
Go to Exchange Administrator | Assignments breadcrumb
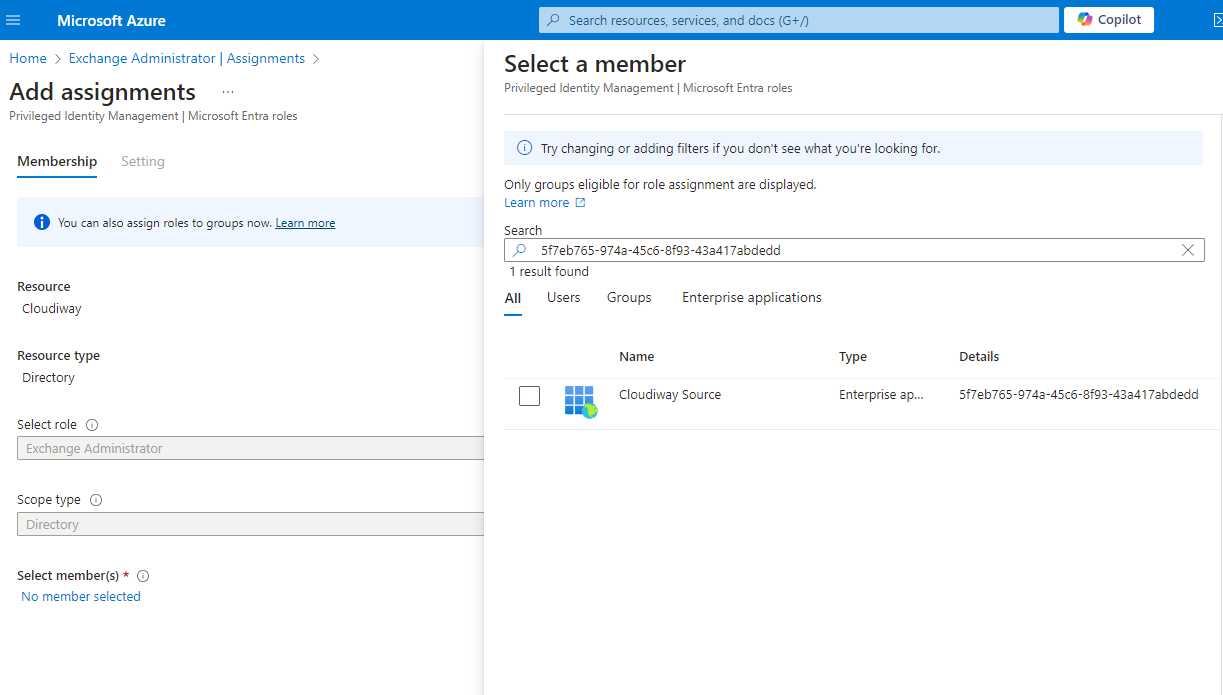pos(186,59)
